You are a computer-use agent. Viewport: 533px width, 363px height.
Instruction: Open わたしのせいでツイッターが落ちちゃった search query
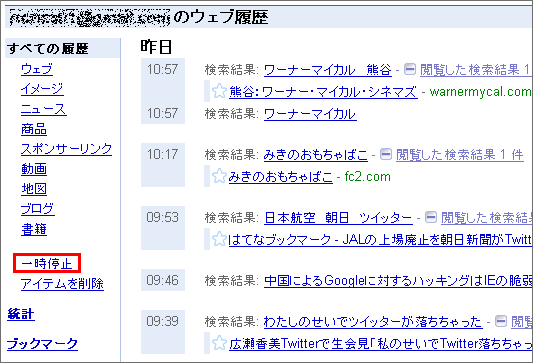(x=373, y=322)
